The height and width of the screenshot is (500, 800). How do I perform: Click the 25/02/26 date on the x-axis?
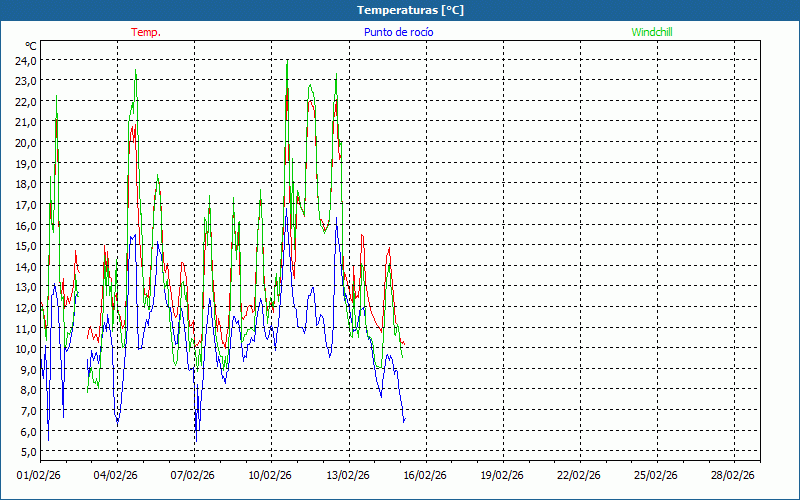(656, 476)
